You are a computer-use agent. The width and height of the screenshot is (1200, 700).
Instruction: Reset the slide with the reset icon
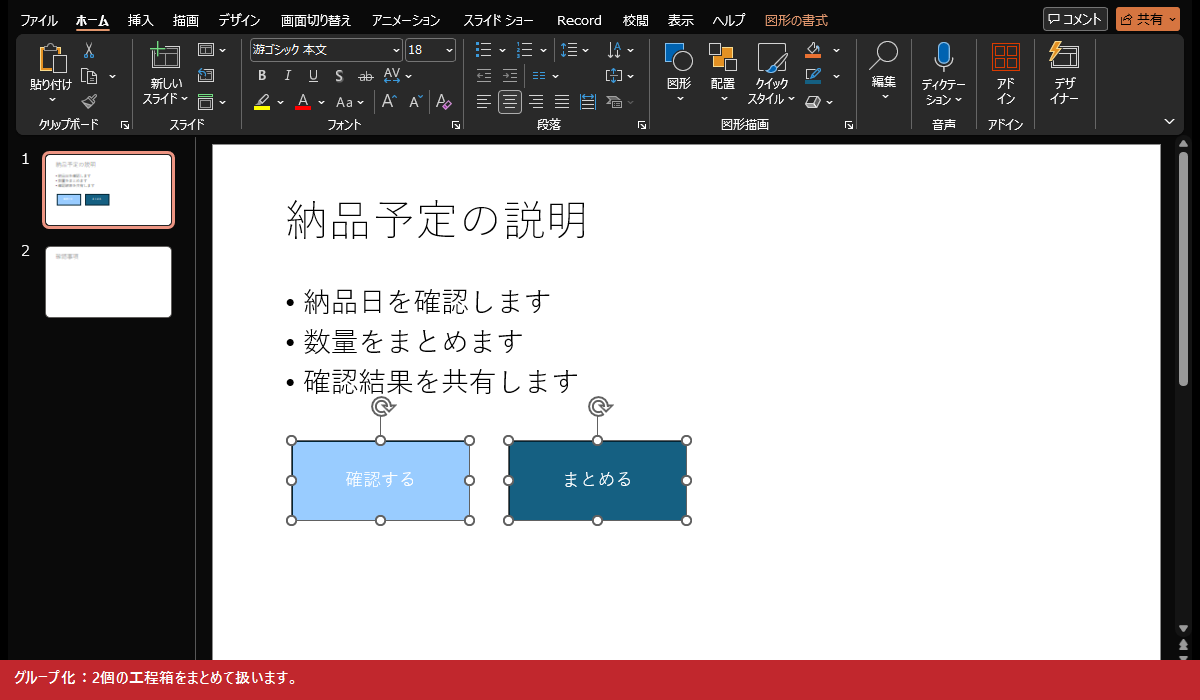(x=206, y=75)
